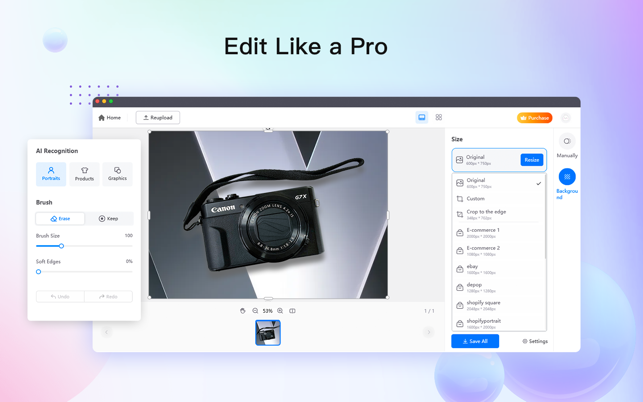Click the ebay preset bag icon

click(460, 269)
